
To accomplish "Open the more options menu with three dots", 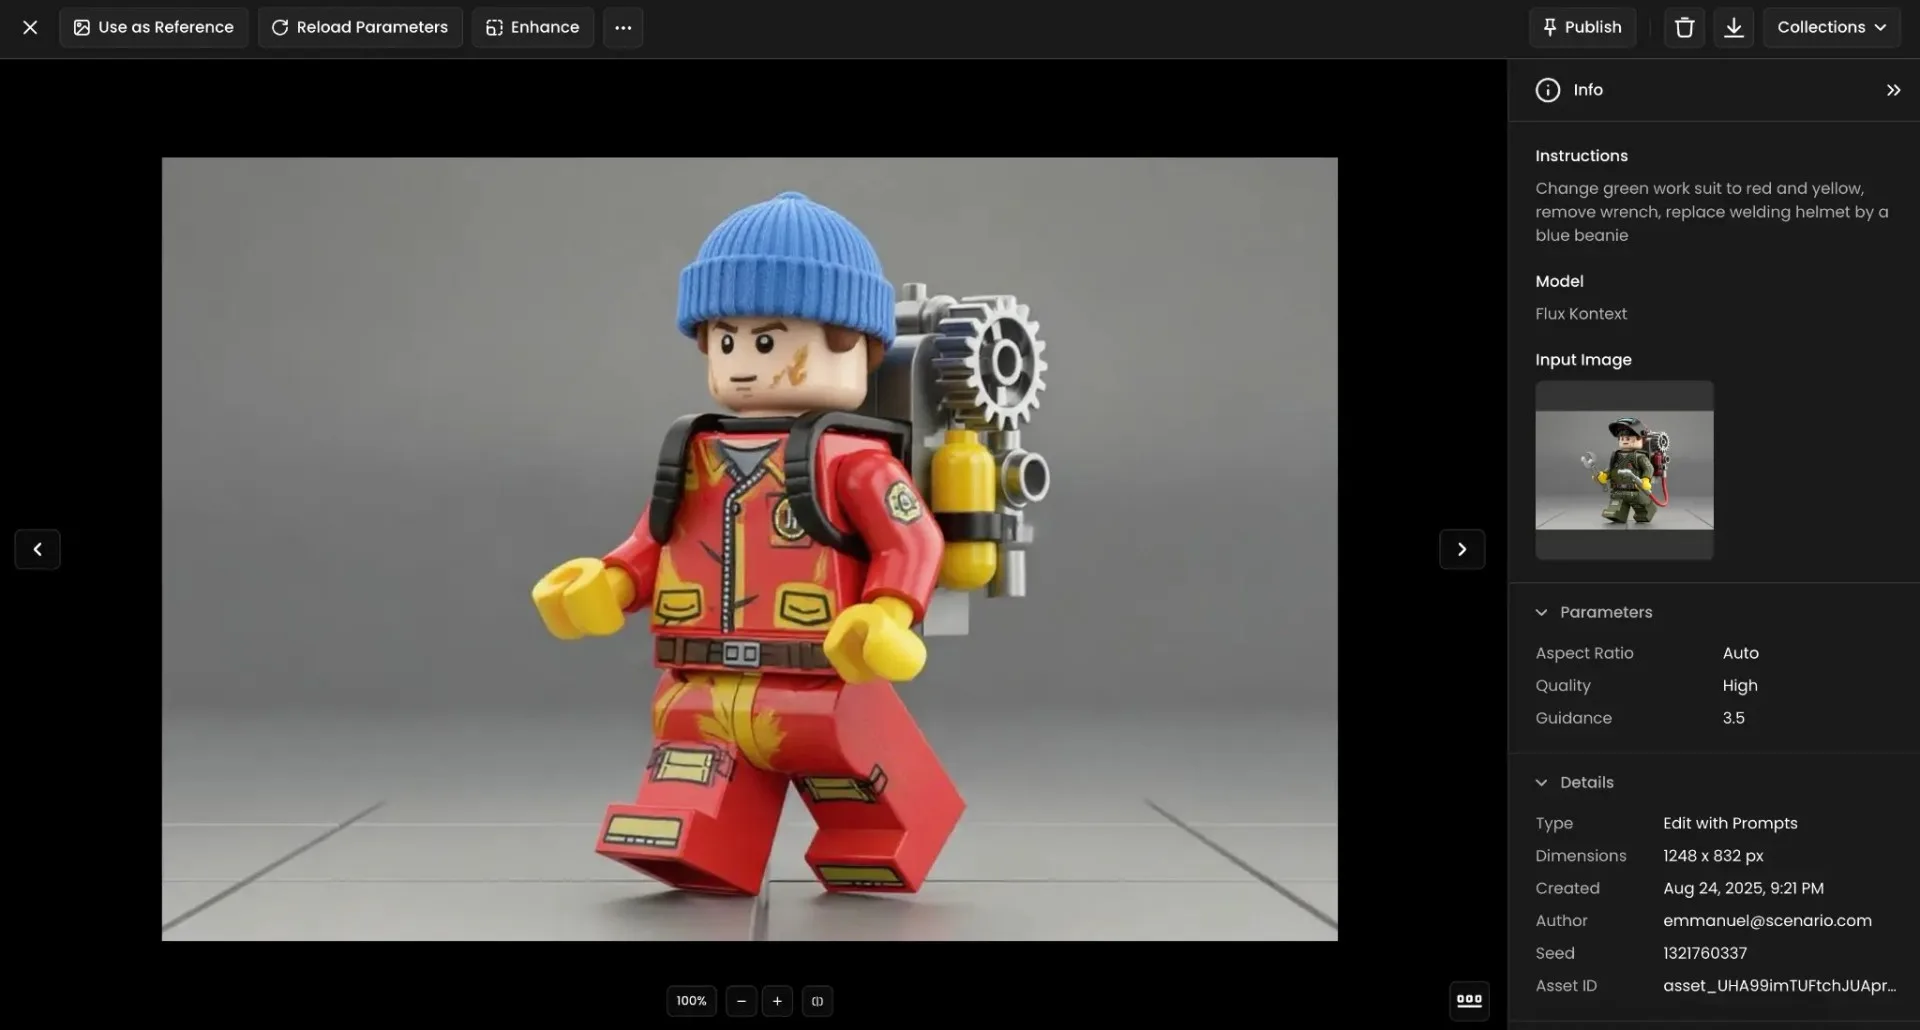I will coord(622,27).
